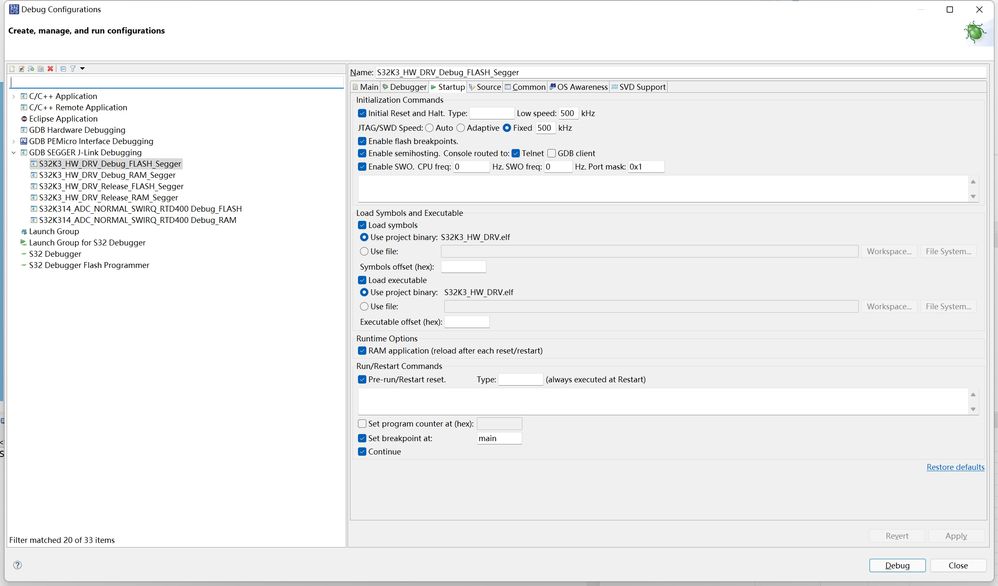Viewport: 998px width, 586px height.
Task: Select the Adaptive JTAG/SWD speed radio button
Action: 461,128
